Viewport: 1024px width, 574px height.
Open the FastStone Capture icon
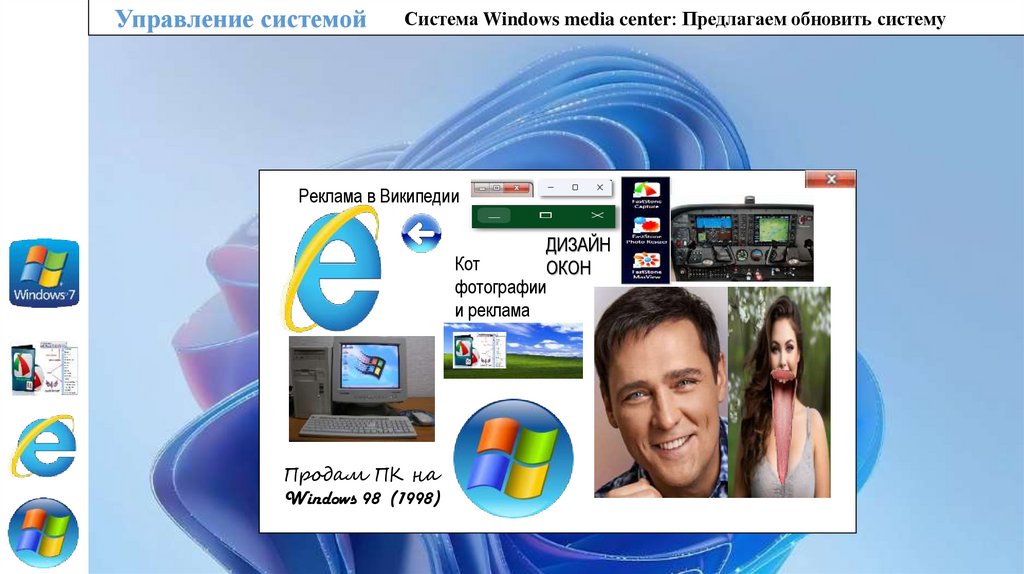pyautogui.click(x=646, y=194)
